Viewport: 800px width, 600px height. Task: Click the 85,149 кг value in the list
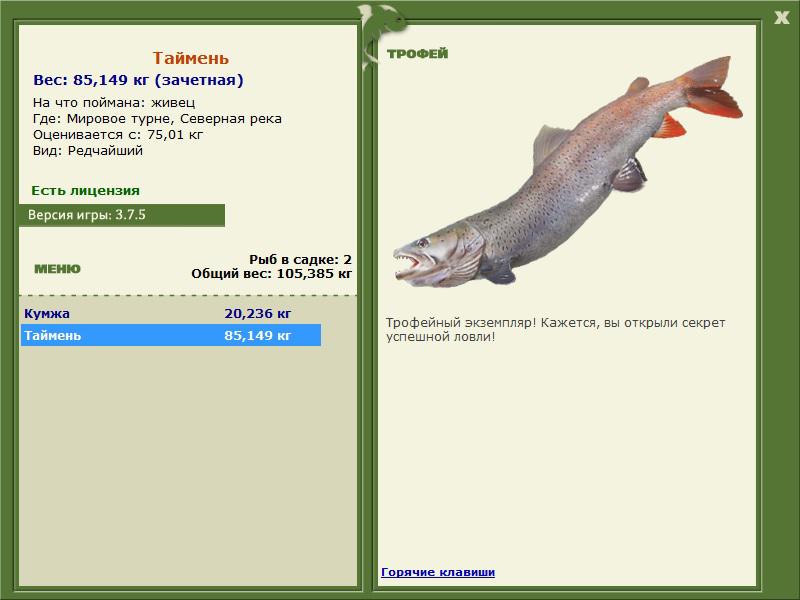[x=258, y=335]
